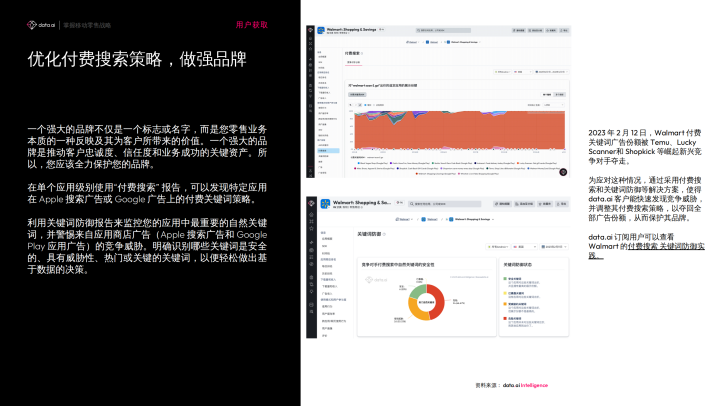Click the info icon next to 付费搜索 heading
This screenshot has height=406, width=710.
362,53
